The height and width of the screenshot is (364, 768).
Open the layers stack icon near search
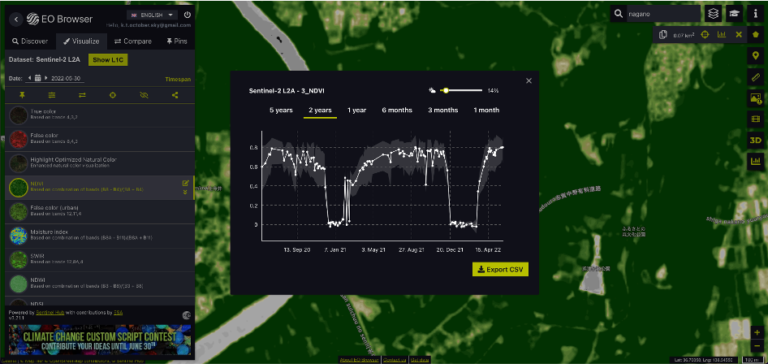[x=713, y=14]
